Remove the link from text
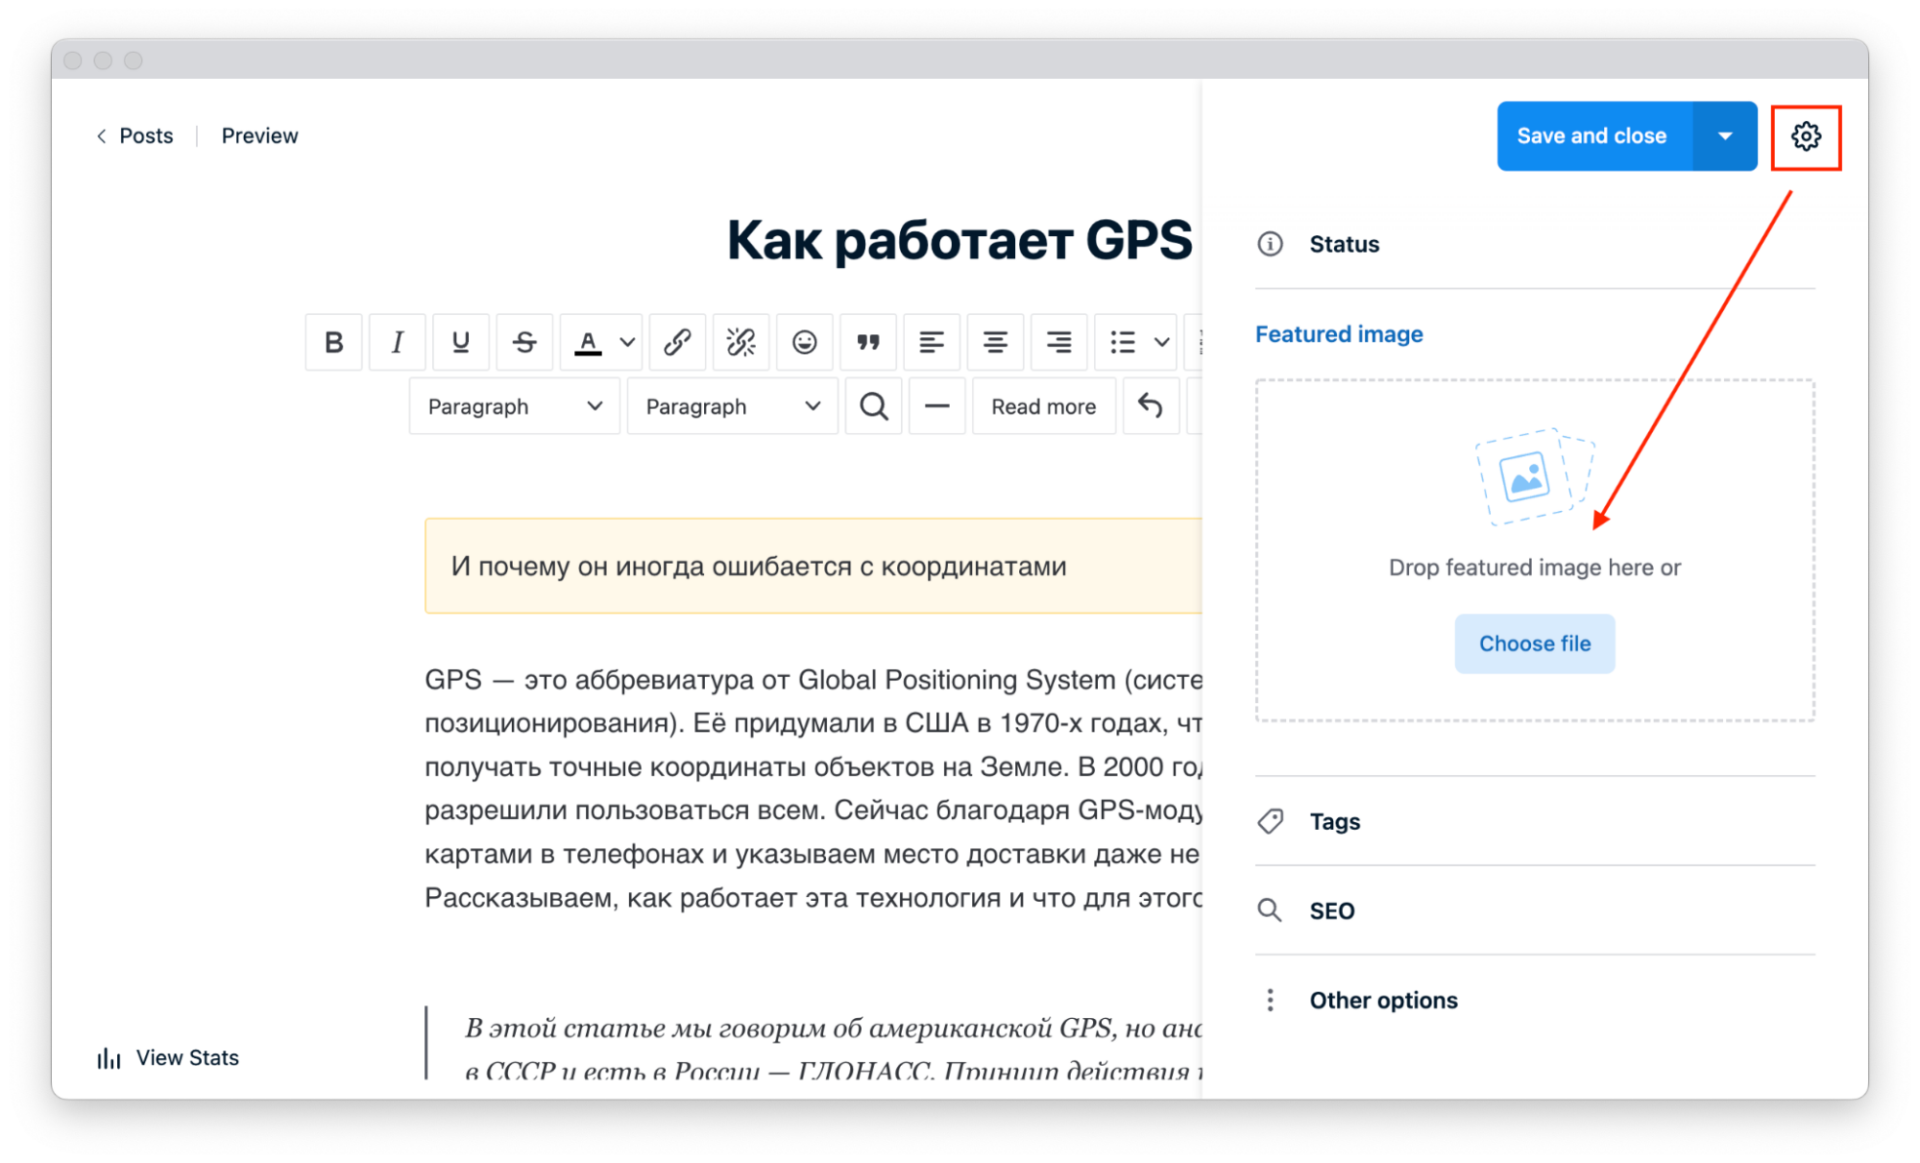Image resolution: width=1920 pixels, height=1163 pixels. (741, 342)
